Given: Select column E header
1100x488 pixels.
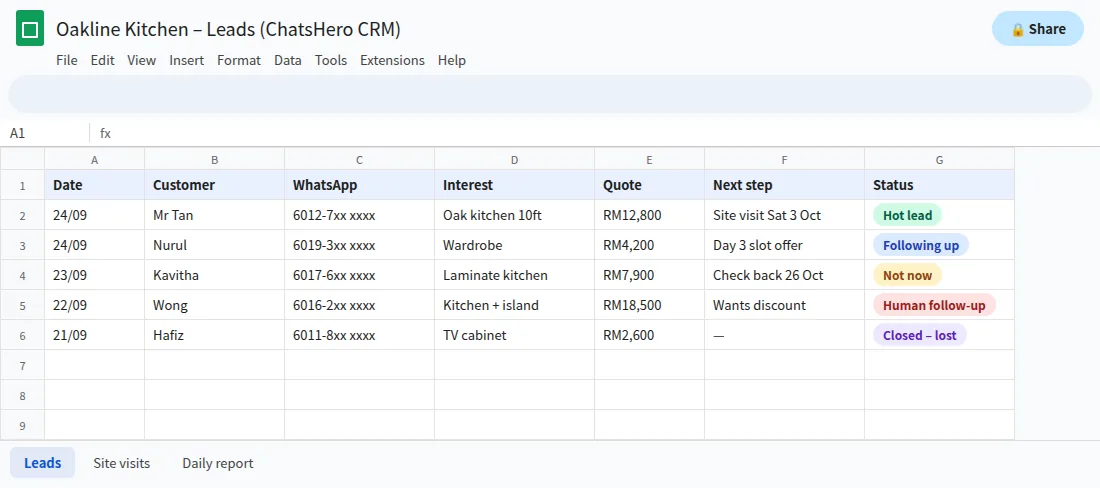Looking at the screenshot, I should coord(650,159).
